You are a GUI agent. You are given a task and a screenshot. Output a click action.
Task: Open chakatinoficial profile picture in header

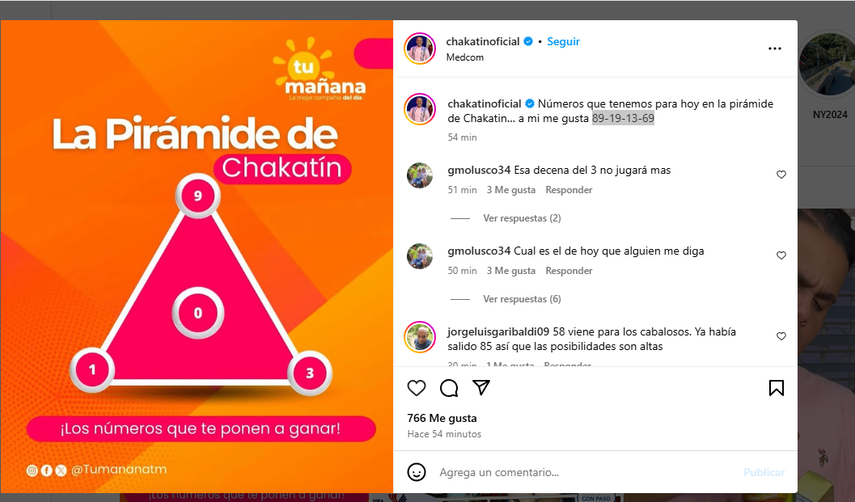[420, 49]
